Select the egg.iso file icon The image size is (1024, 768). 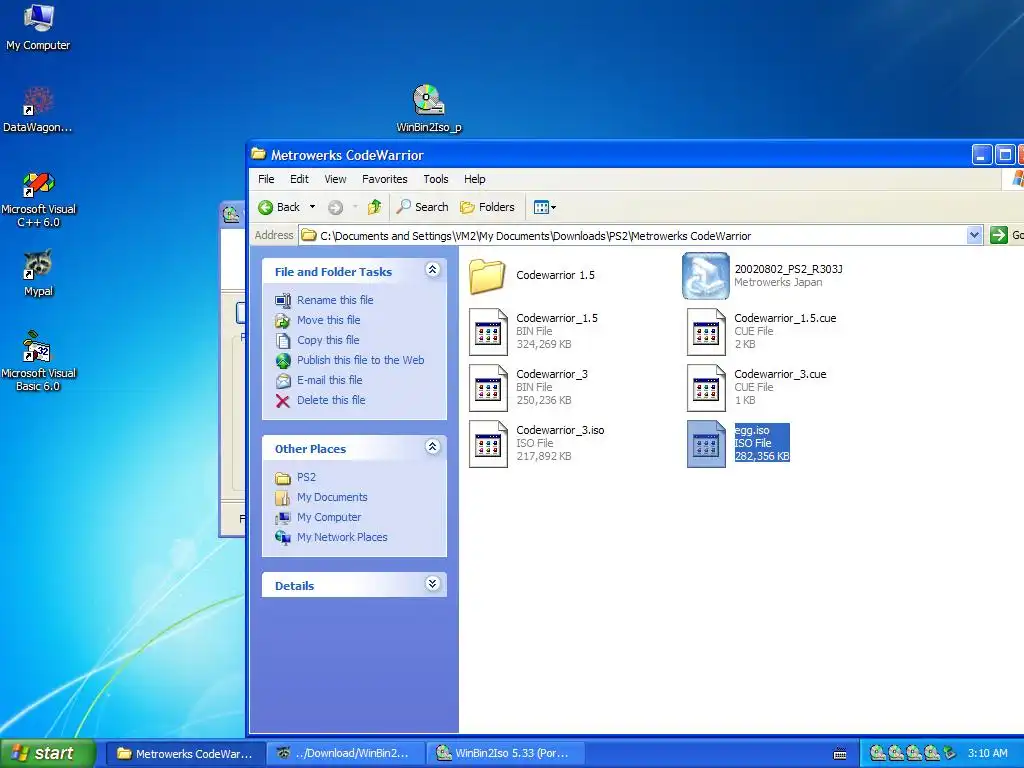(706, 444)
